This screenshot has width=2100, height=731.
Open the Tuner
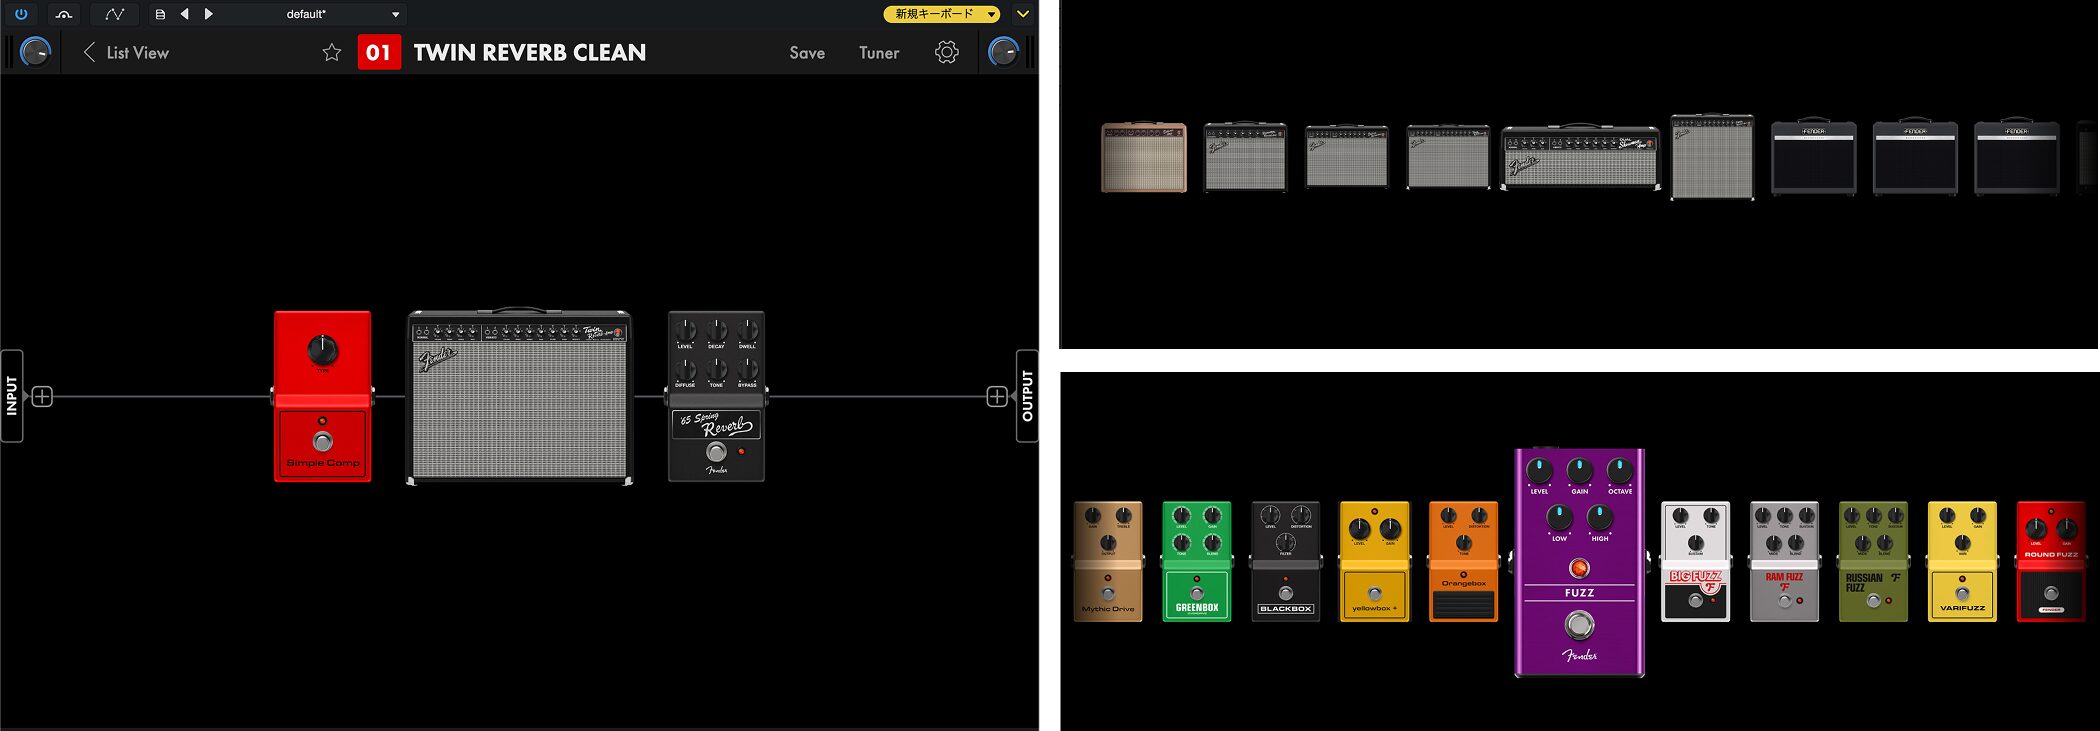[878, 53]
